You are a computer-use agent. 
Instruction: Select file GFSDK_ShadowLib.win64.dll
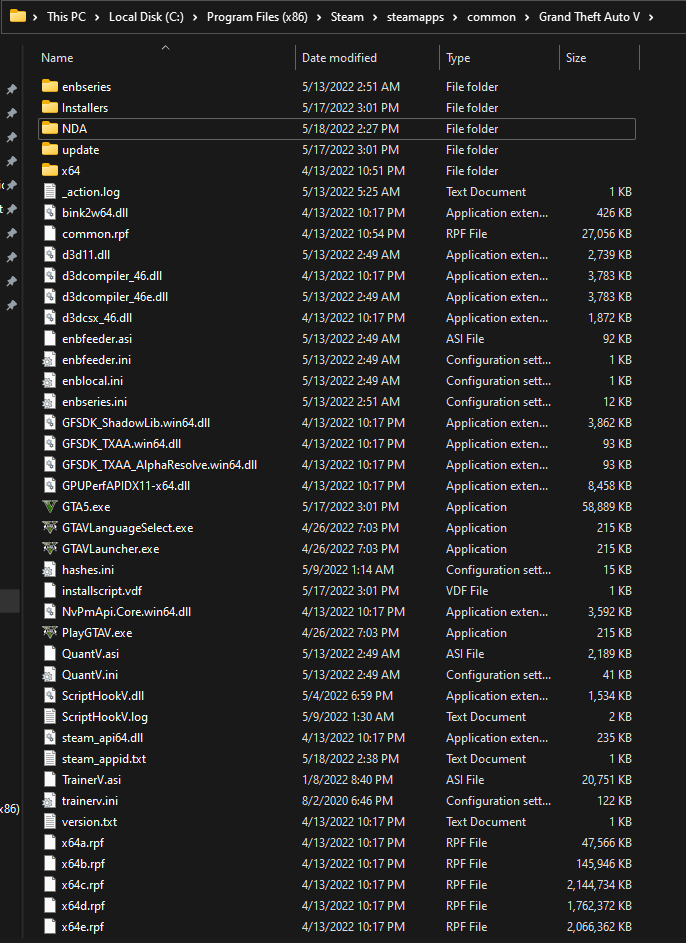click(x=337, y=423)
